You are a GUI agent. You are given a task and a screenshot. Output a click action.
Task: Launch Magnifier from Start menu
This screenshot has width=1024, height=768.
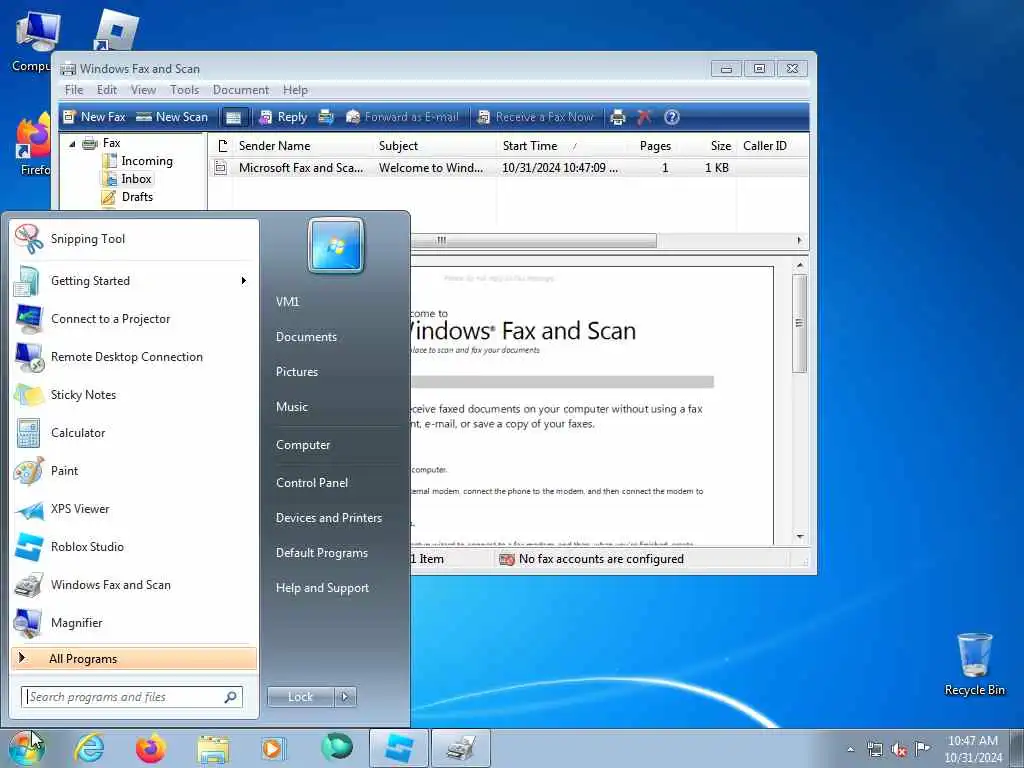[134, 622]
